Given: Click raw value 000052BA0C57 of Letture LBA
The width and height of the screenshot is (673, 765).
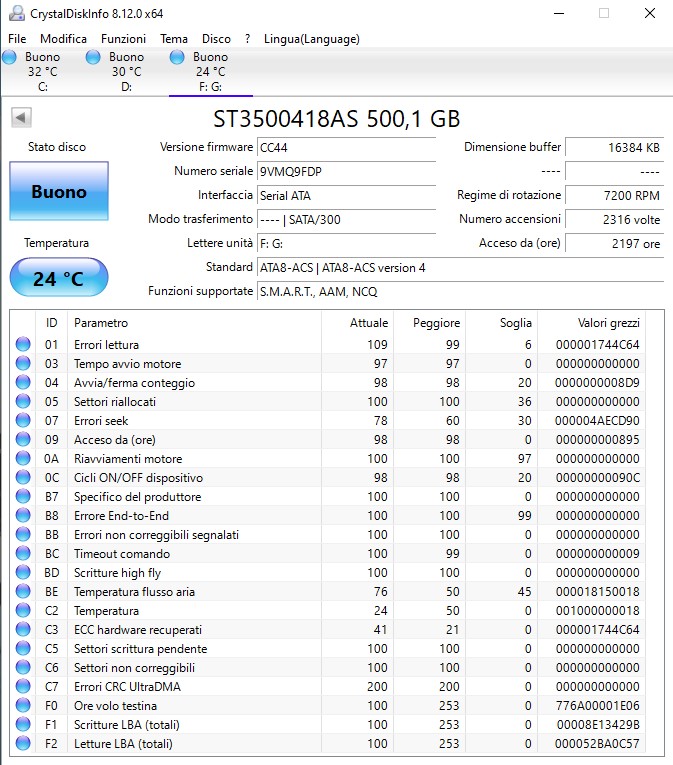Looking at the screenshot, I should coord(597,744).
